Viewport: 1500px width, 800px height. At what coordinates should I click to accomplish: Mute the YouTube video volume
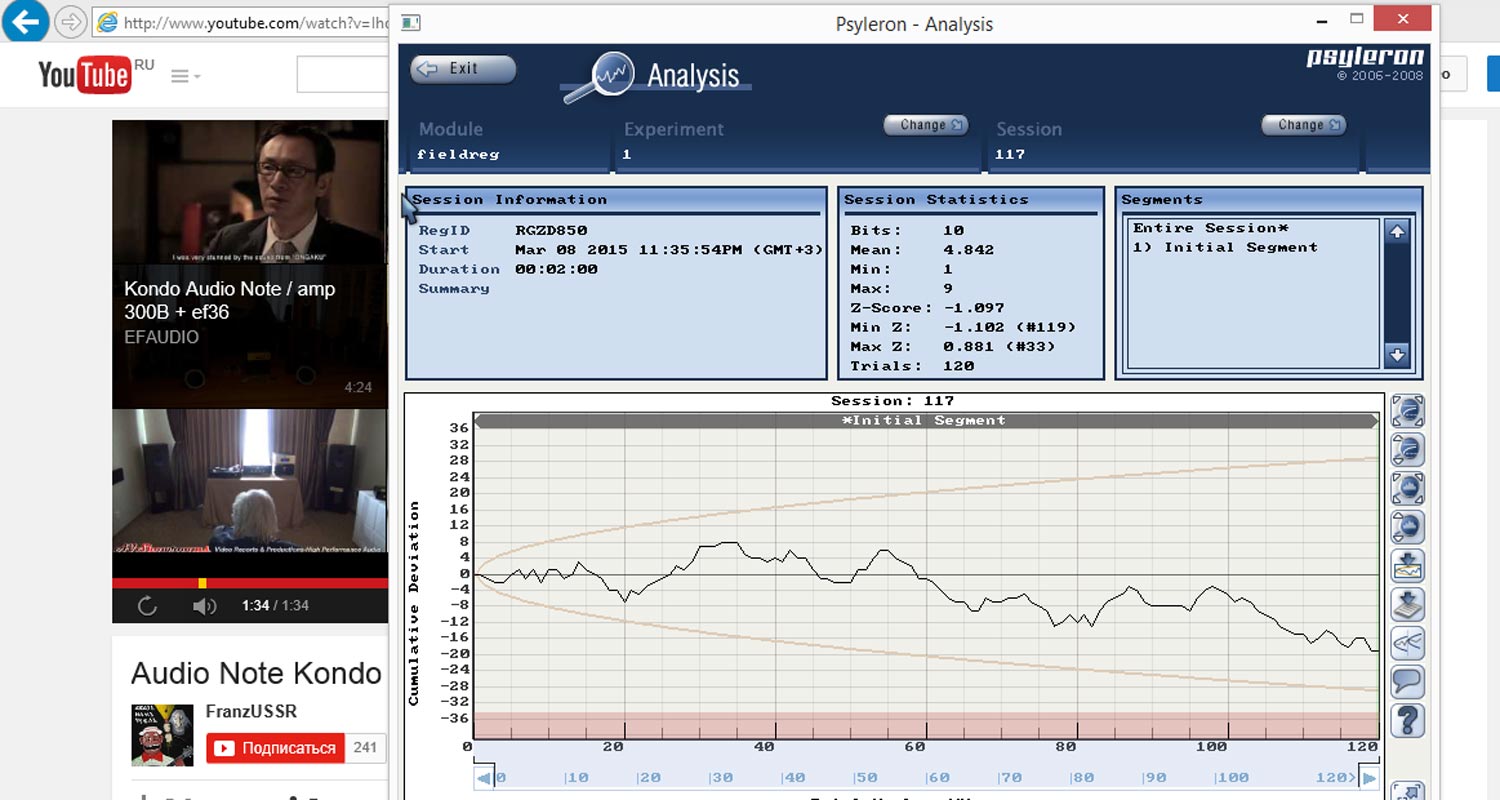[x=204, y=606]
